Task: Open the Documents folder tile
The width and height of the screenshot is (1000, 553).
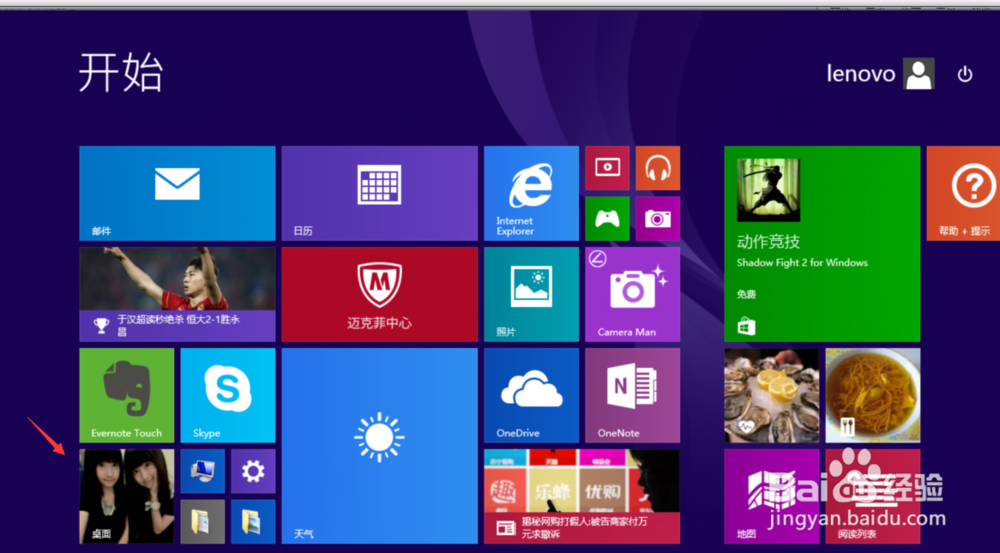Action: [203, 522]
